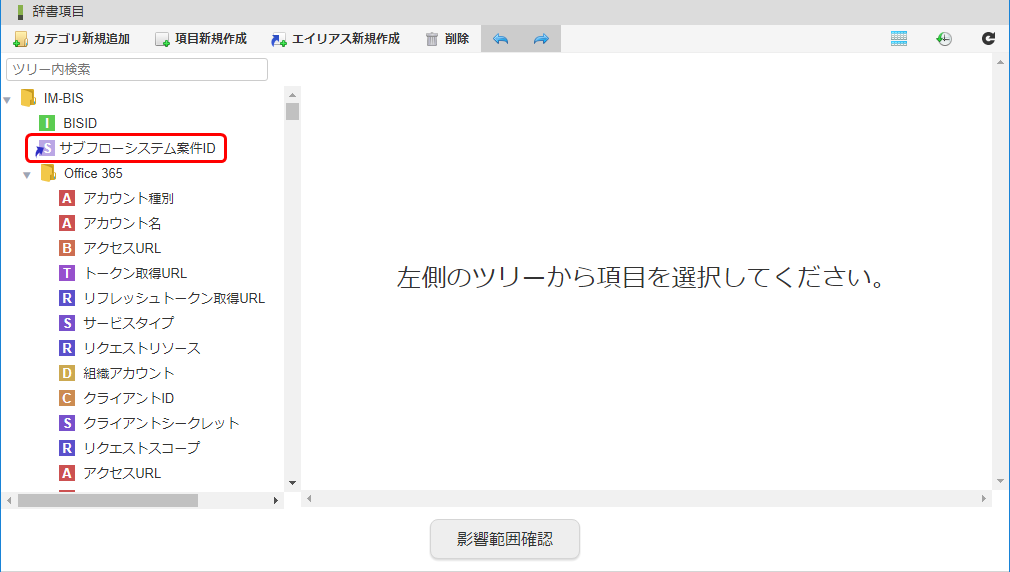Click the A icon next to アカウント種別
This screenshot has height=572, width=1010.
[x=67, y=198]
